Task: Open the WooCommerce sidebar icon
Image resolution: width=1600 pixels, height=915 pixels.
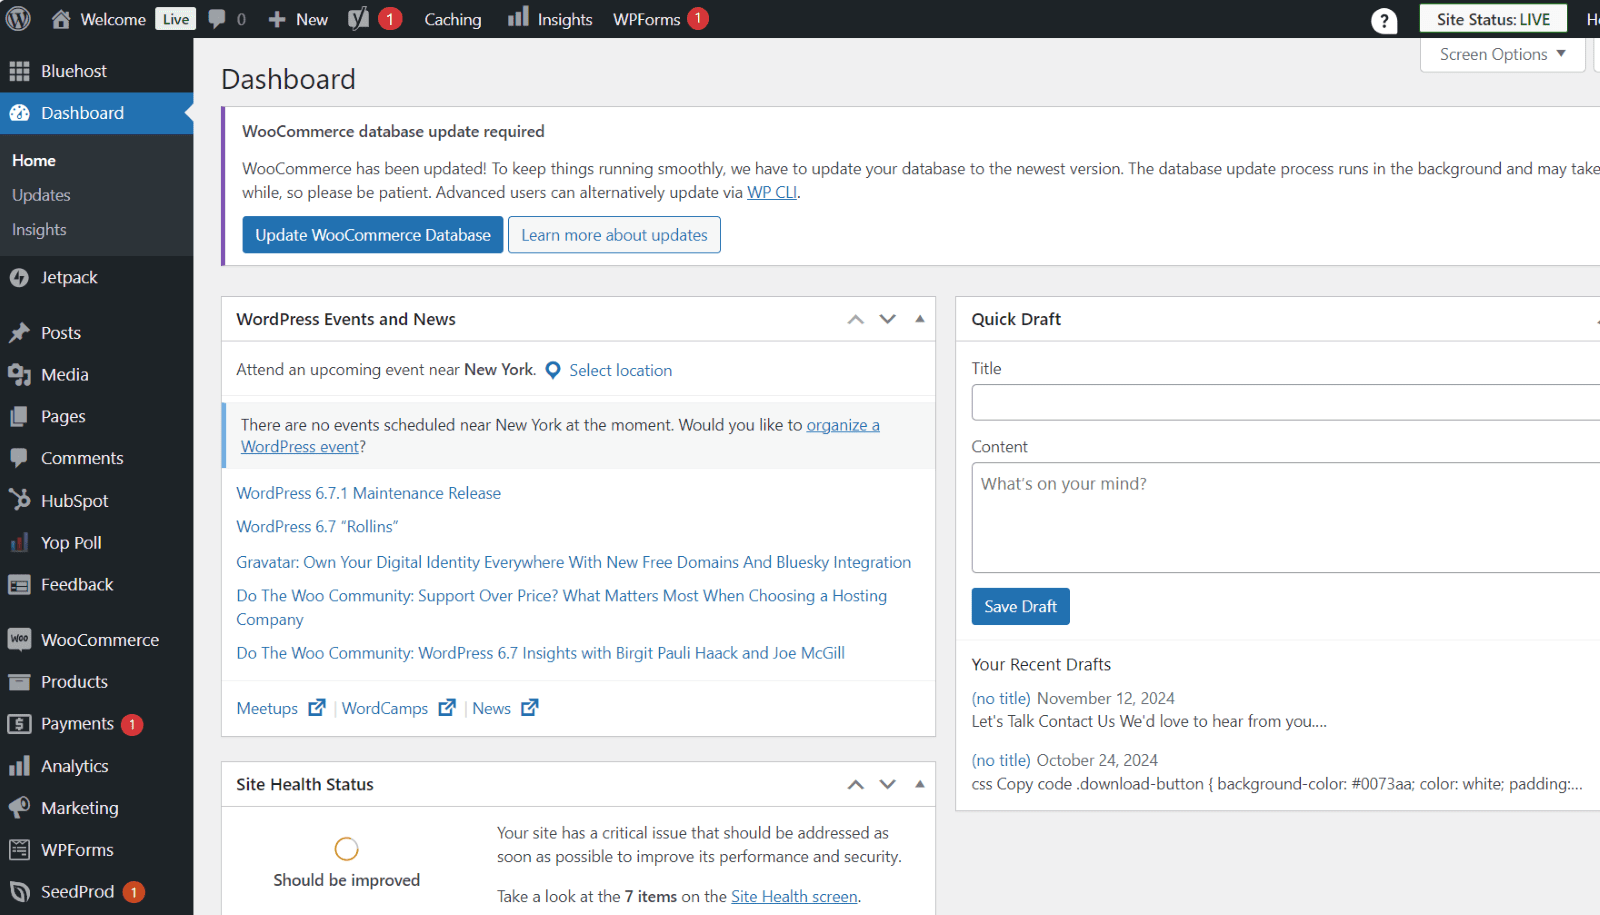Action: [x=19, y=639]
